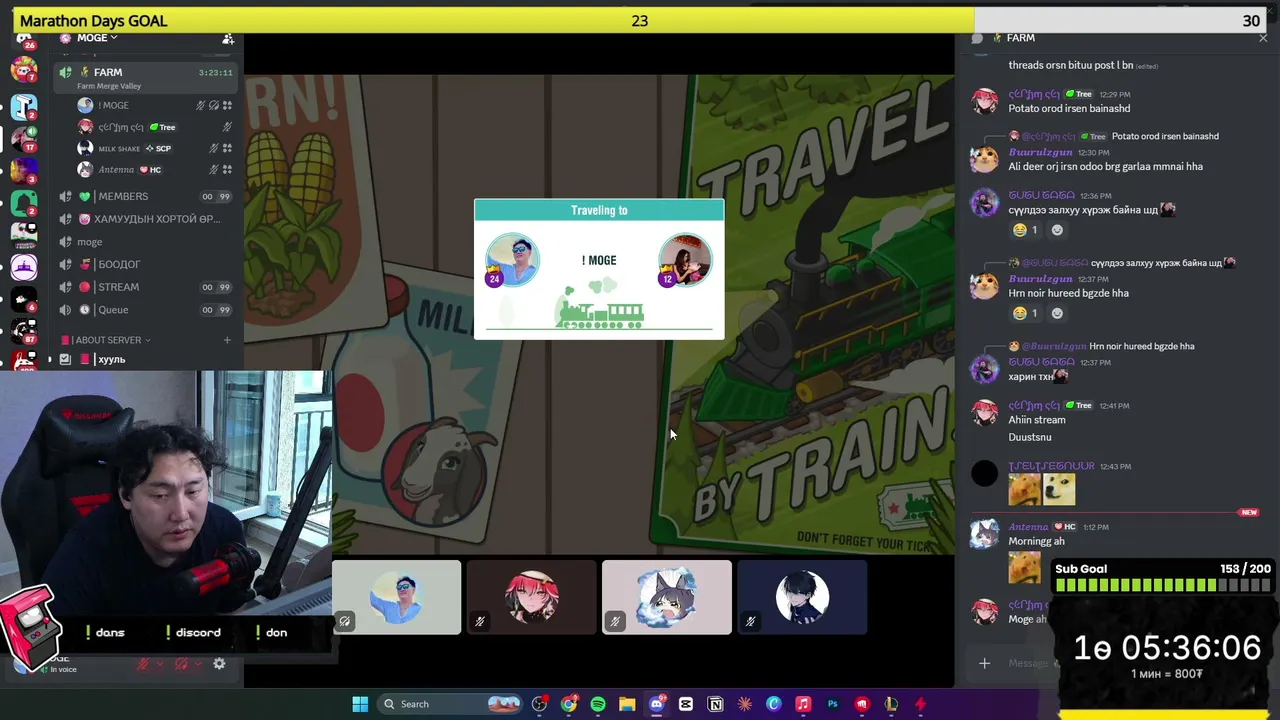Image resolution: width=1280 pixels, height=720 pixels.
Task: Add reaction to Hrn noir hureed message
Action: click(1057, 313)
